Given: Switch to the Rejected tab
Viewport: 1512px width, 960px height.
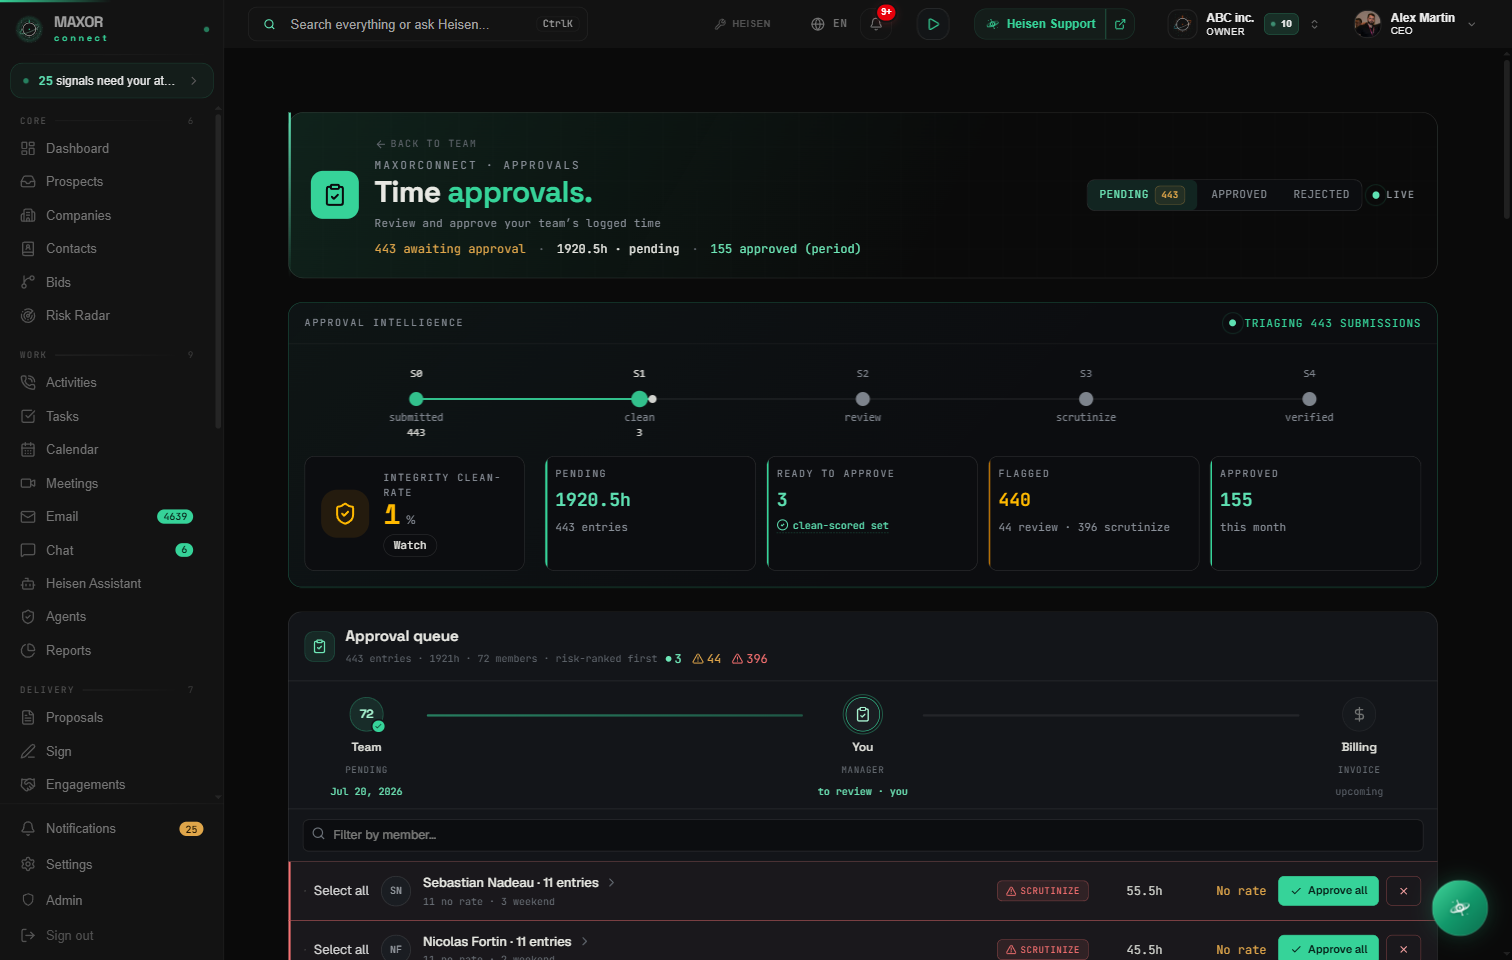Looking at the screenshot, I should pyautogui.click(x=1321, y=195).
